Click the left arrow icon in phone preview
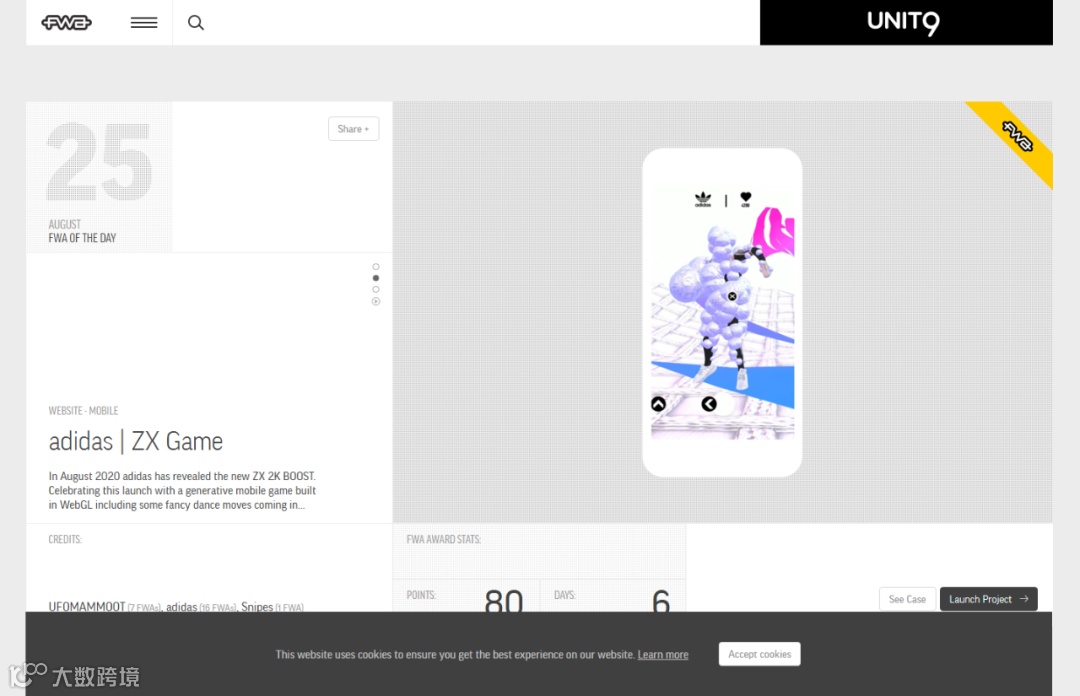This screenshot has width=1080, height=696. pos(709,405)
